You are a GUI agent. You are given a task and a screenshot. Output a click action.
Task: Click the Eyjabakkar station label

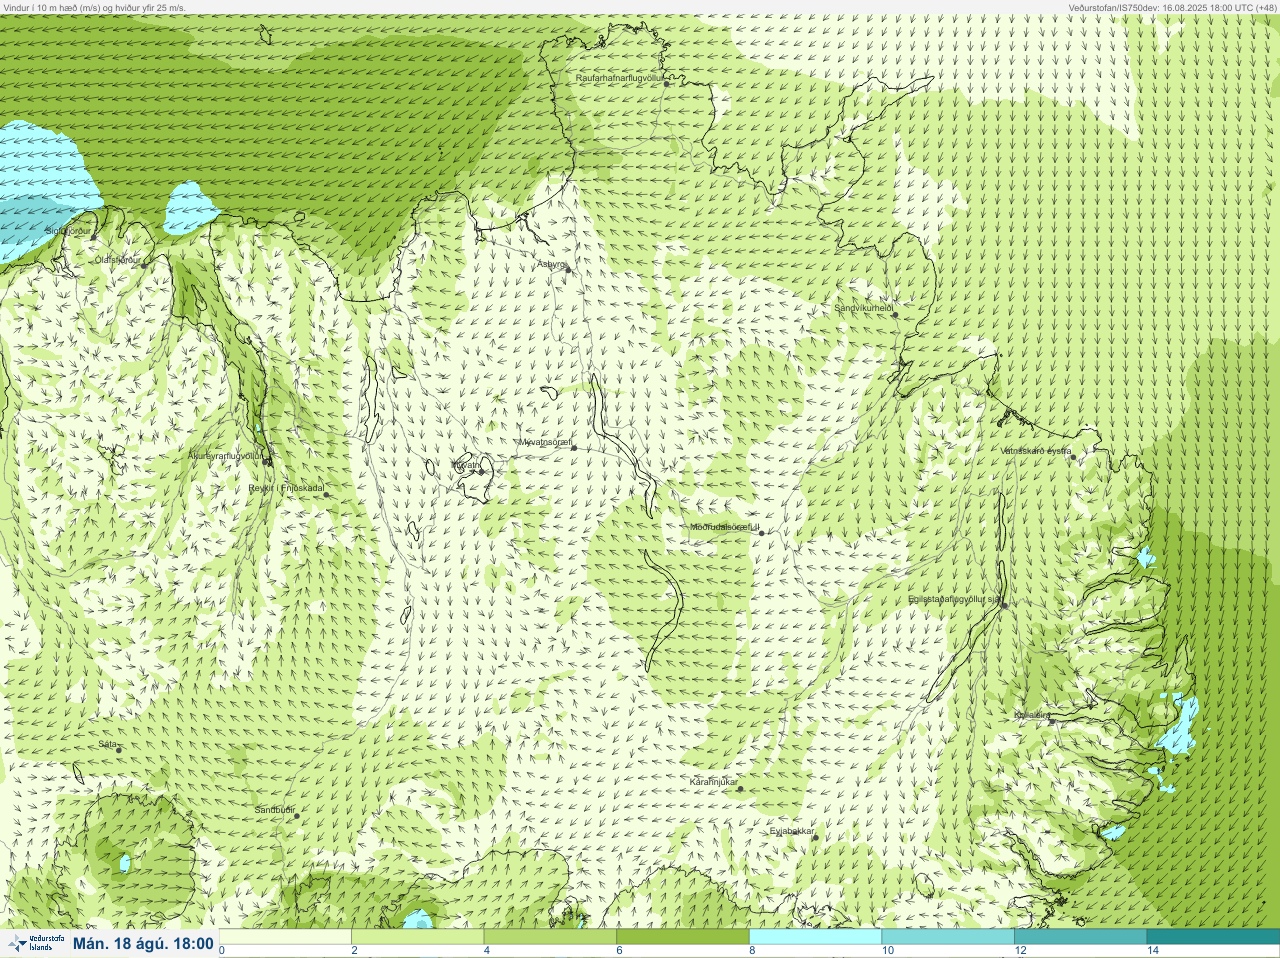793,831
